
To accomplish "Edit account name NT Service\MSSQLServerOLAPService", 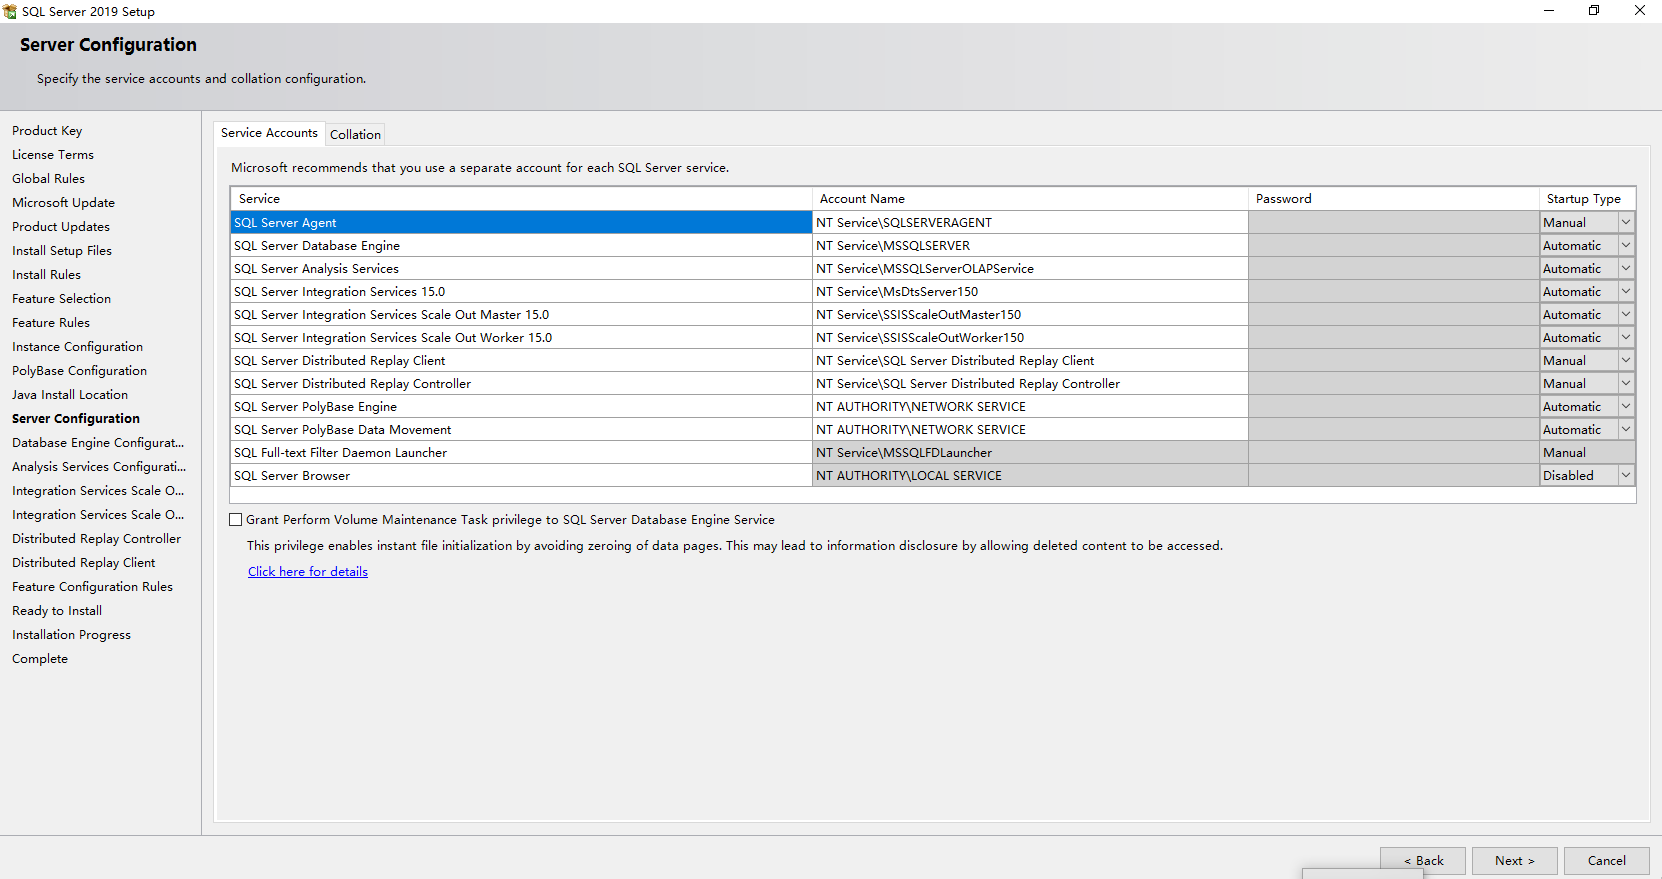I will pyautogui.click(x=1030, y=268).
